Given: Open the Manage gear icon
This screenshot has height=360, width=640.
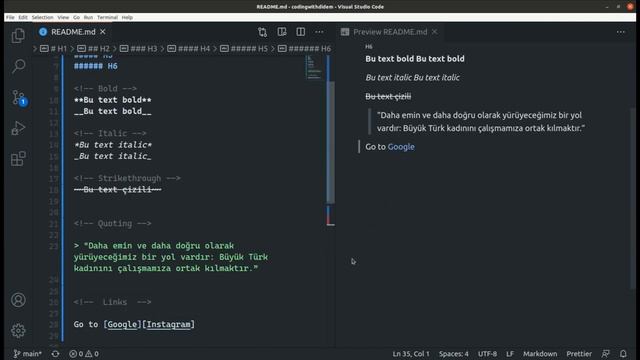Looking at the screenshot, I should (x=18, y=330).
